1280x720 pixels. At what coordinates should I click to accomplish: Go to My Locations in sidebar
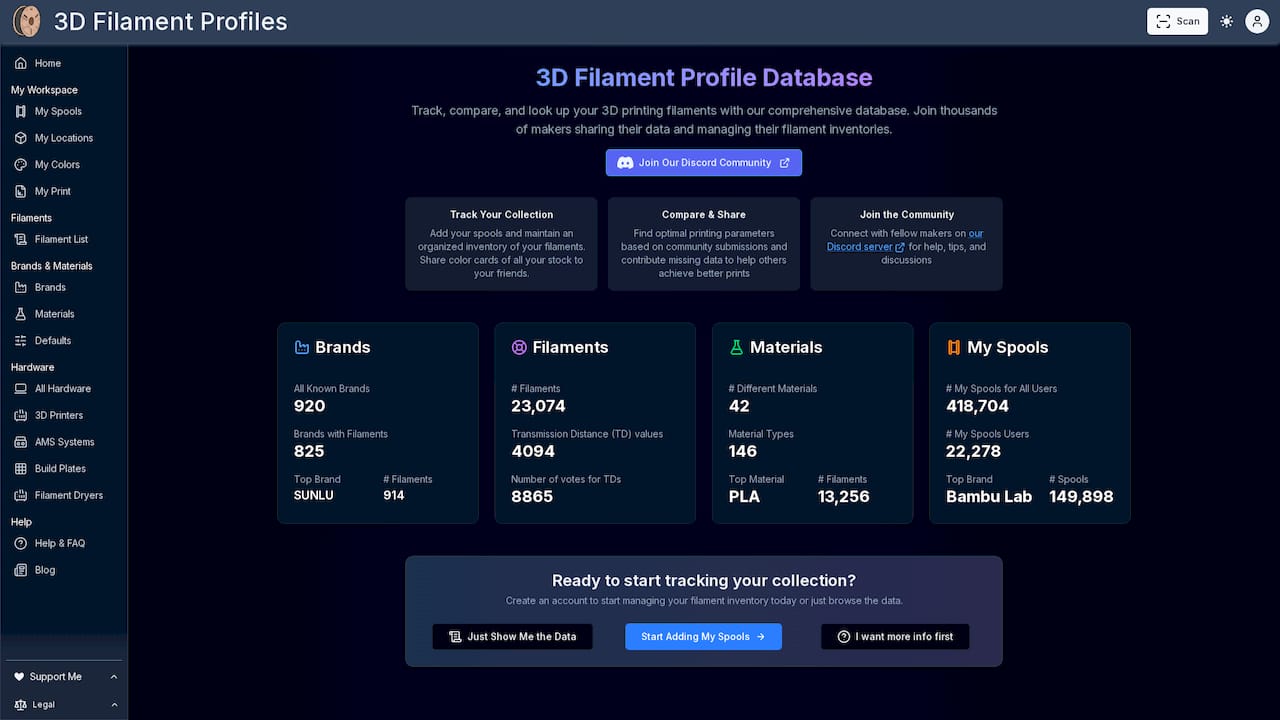tap(64, 138)
